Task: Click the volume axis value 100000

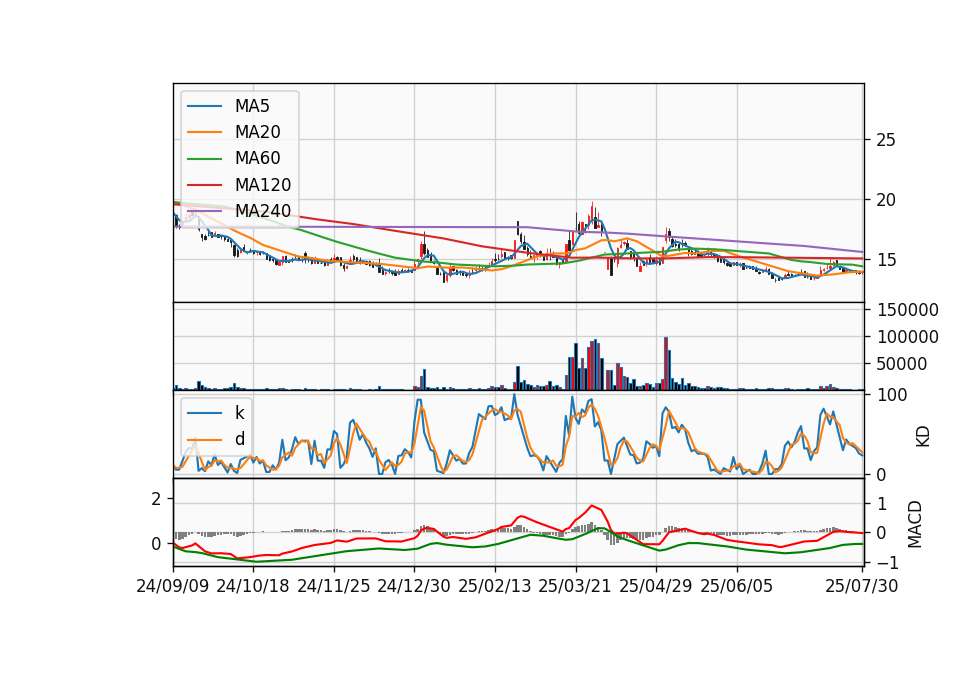Action: point(908,337)
